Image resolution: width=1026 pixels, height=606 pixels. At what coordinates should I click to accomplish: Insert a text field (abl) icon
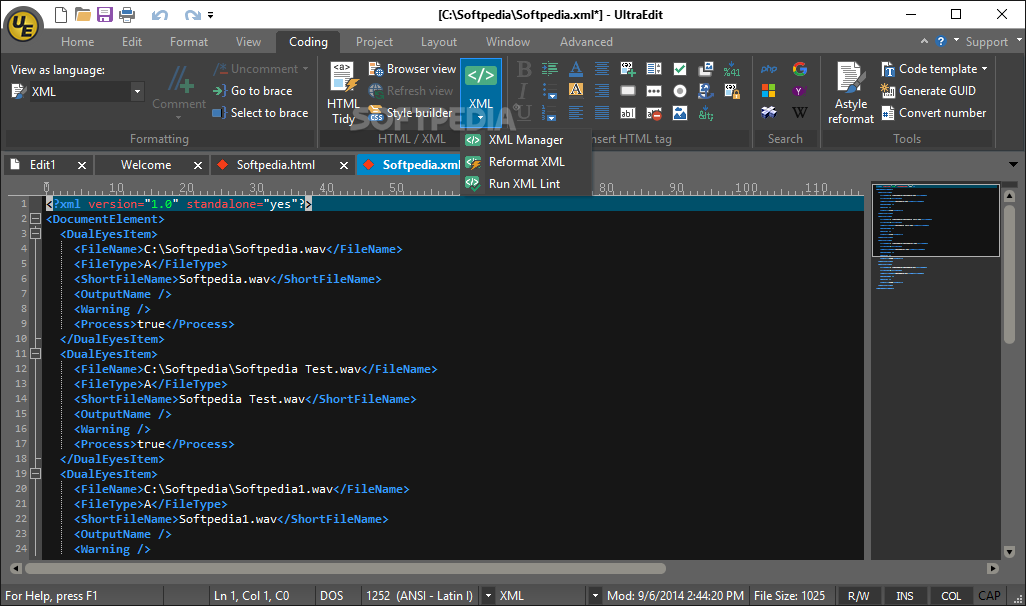(628, 113)
